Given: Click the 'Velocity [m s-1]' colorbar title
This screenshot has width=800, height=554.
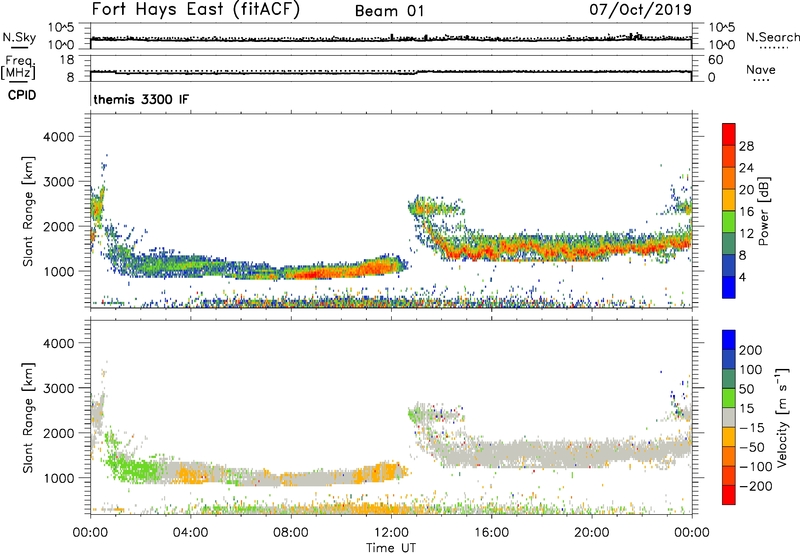Looking at the screenshot, I should (782, 417).
